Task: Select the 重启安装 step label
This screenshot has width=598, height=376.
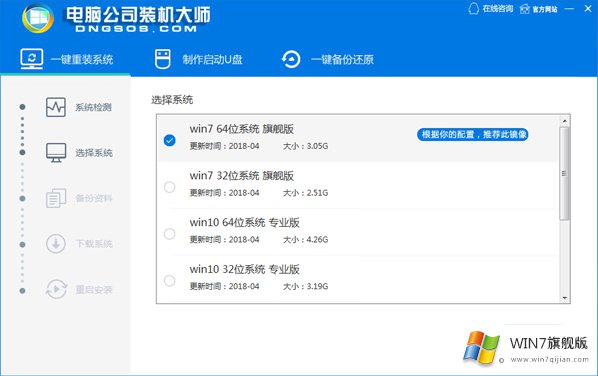Action: [x=94, y=290]
